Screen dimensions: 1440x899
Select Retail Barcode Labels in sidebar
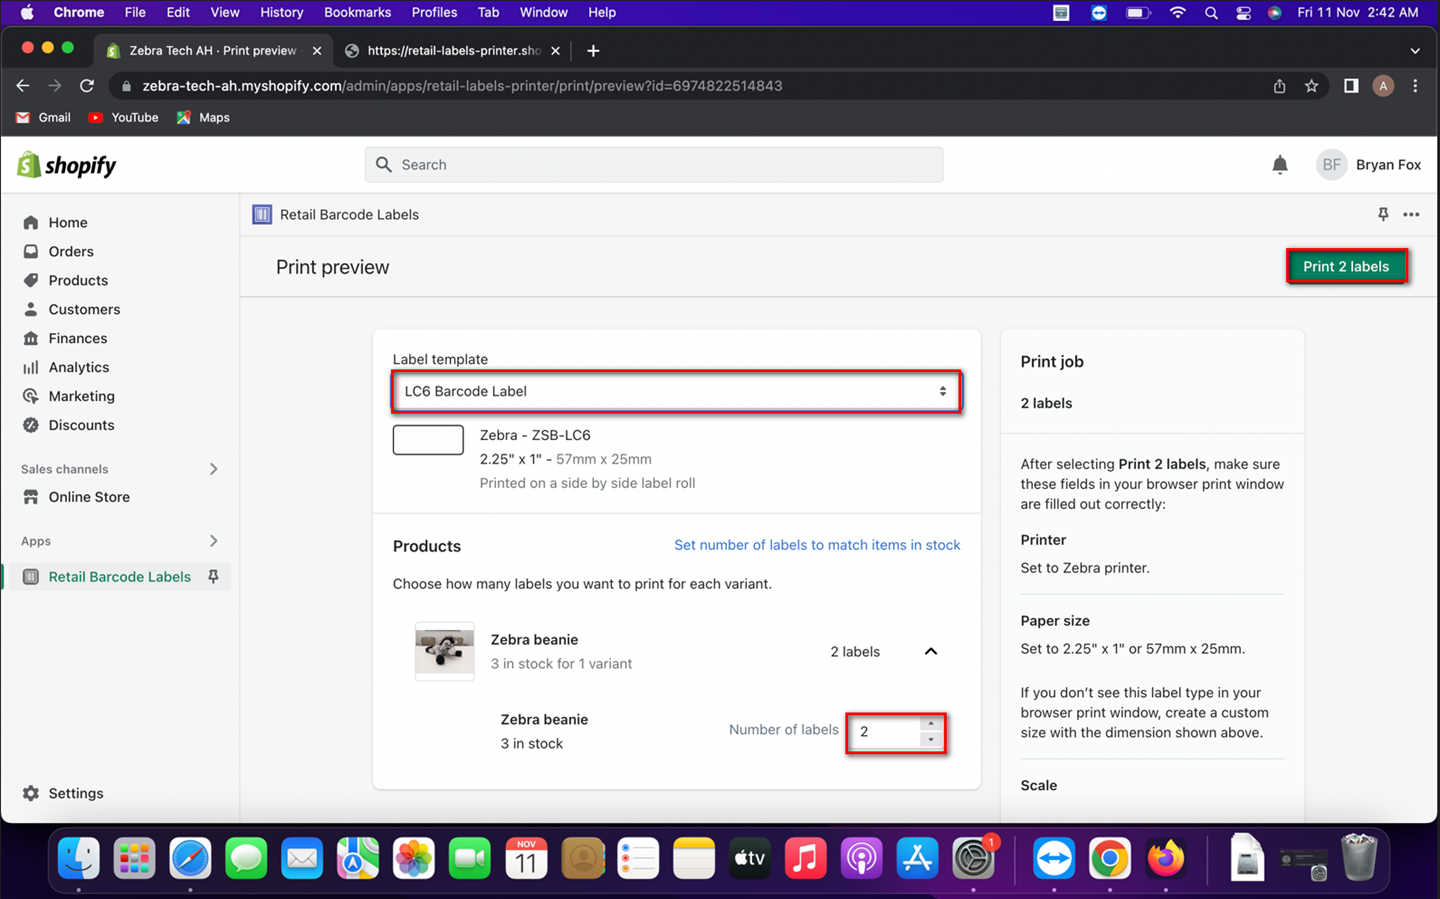119,577
